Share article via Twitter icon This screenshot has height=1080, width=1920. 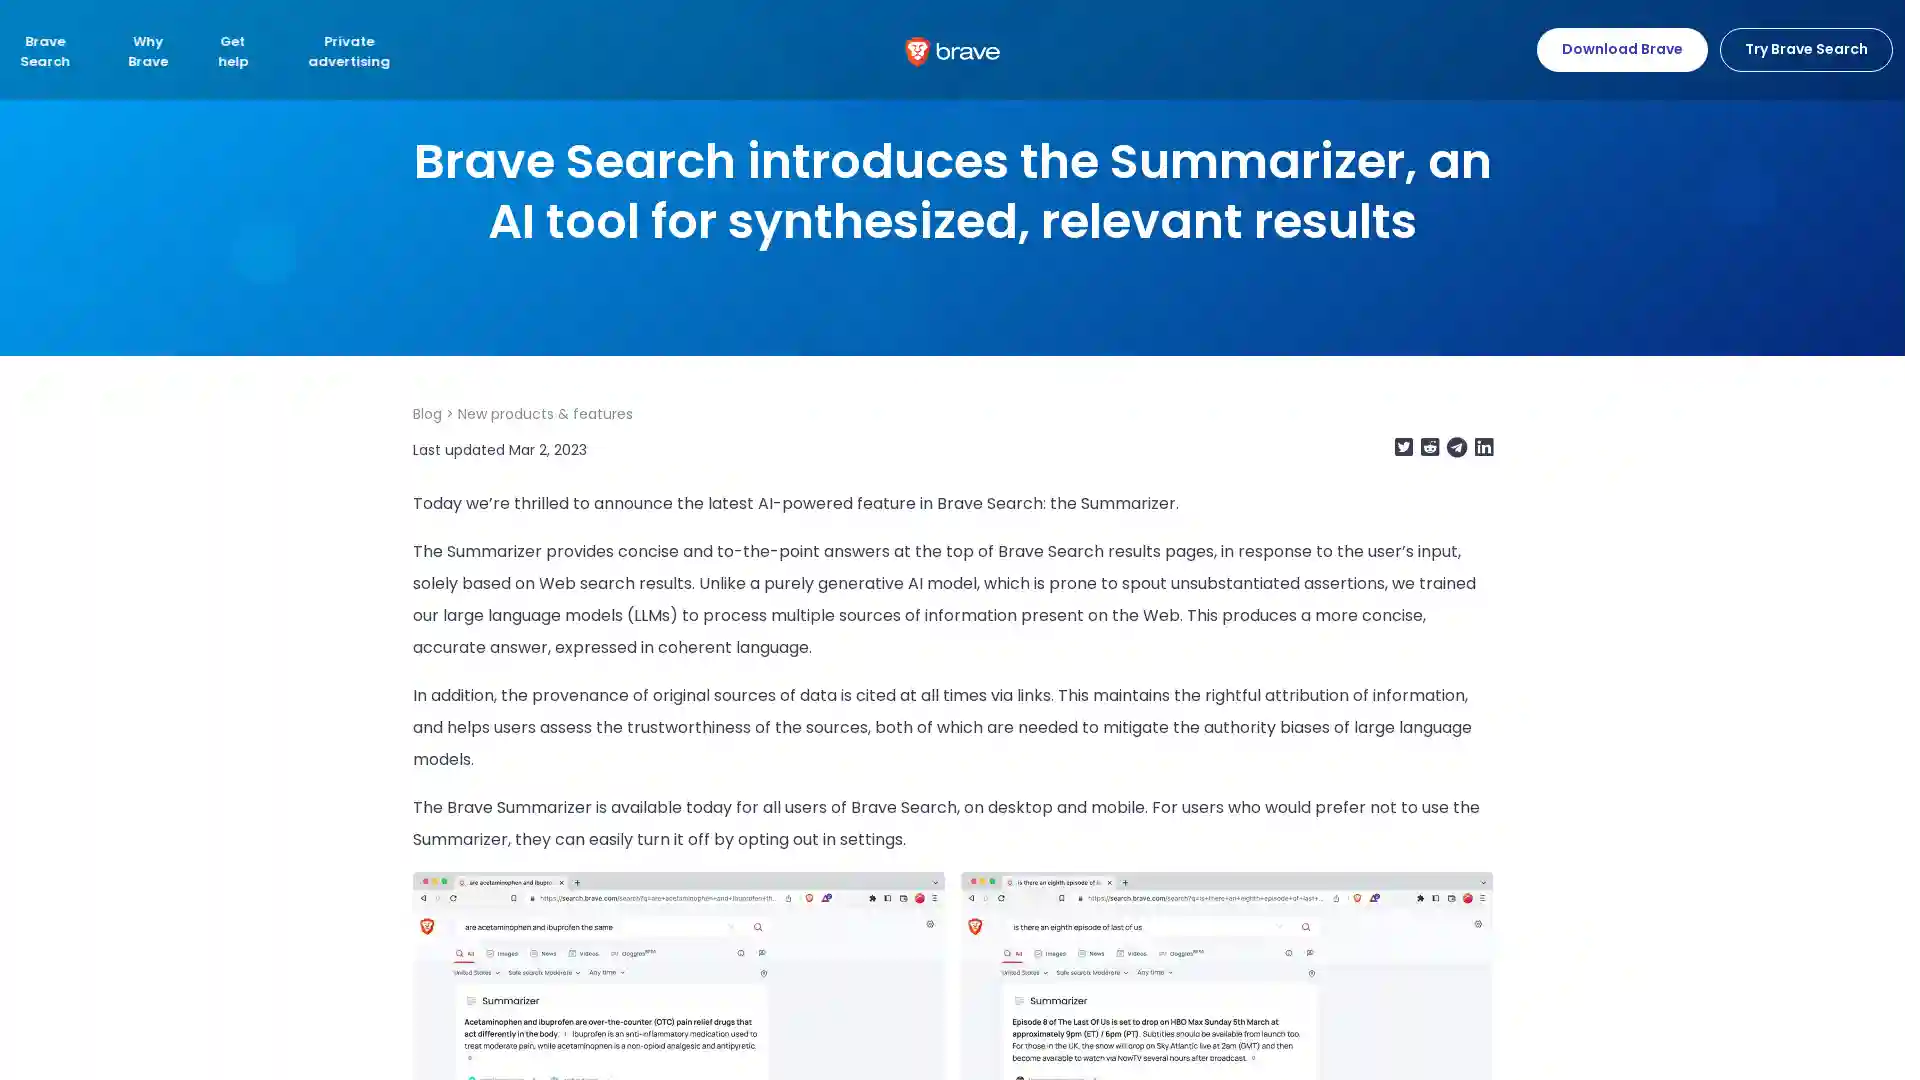coord(1403,447)
